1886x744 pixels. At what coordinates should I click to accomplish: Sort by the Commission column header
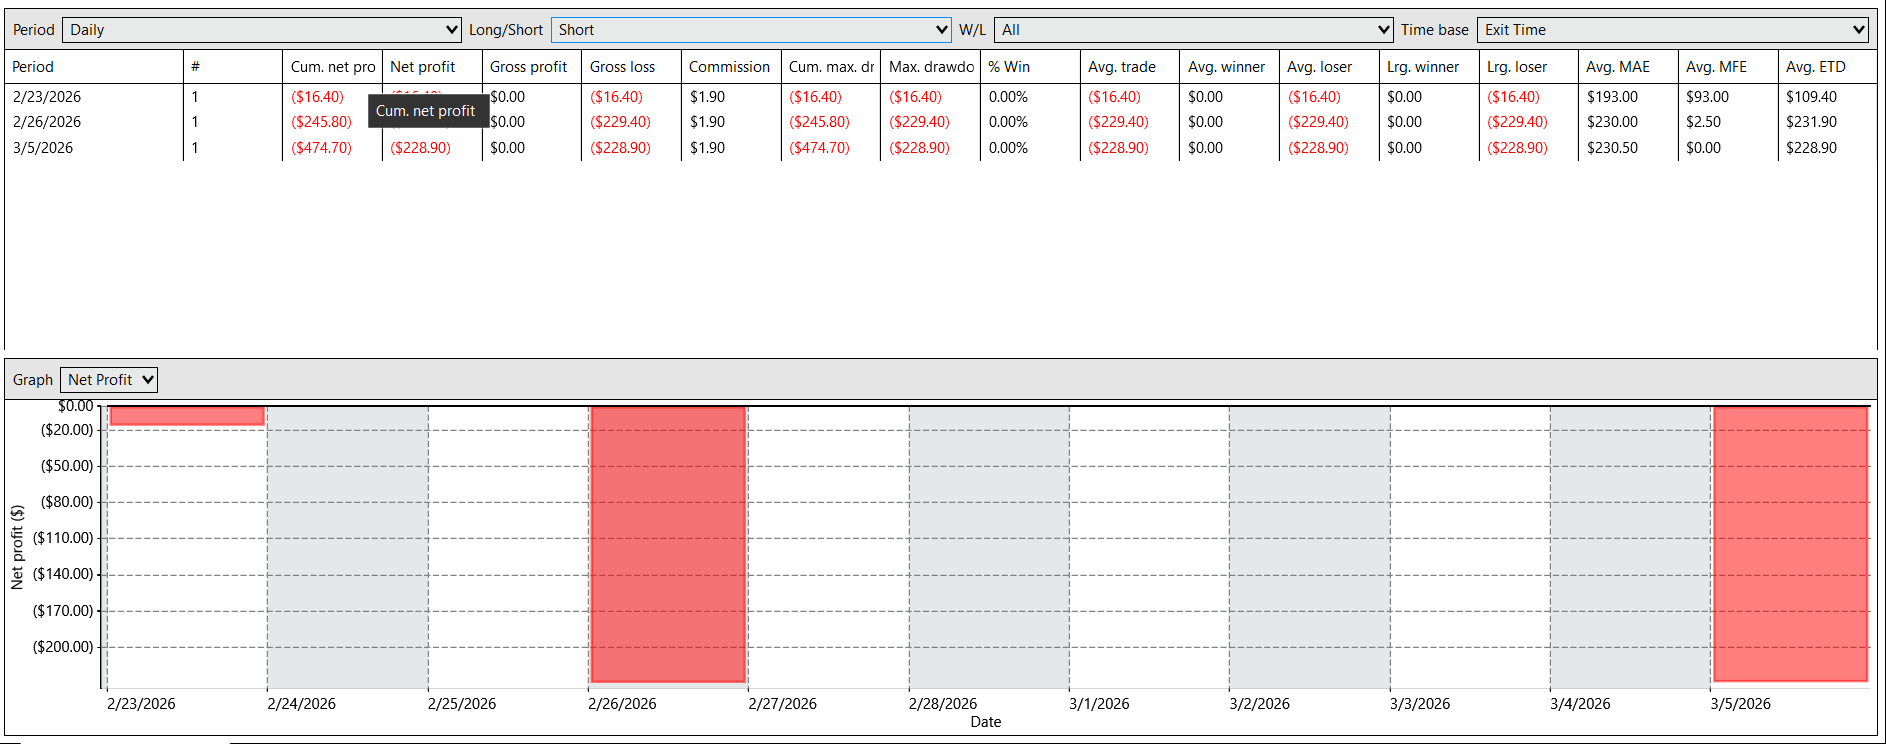click(731, 67)
